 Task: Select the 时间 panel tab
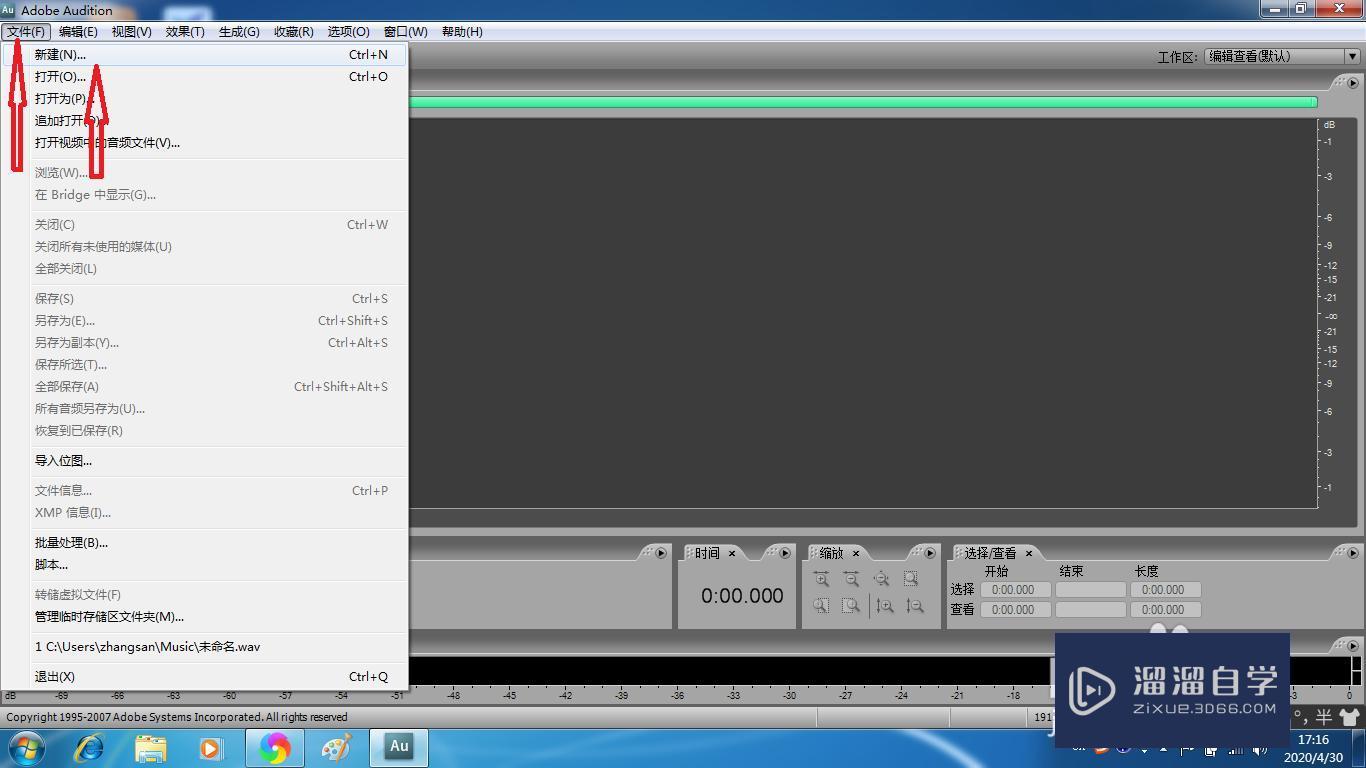[707, 553]
